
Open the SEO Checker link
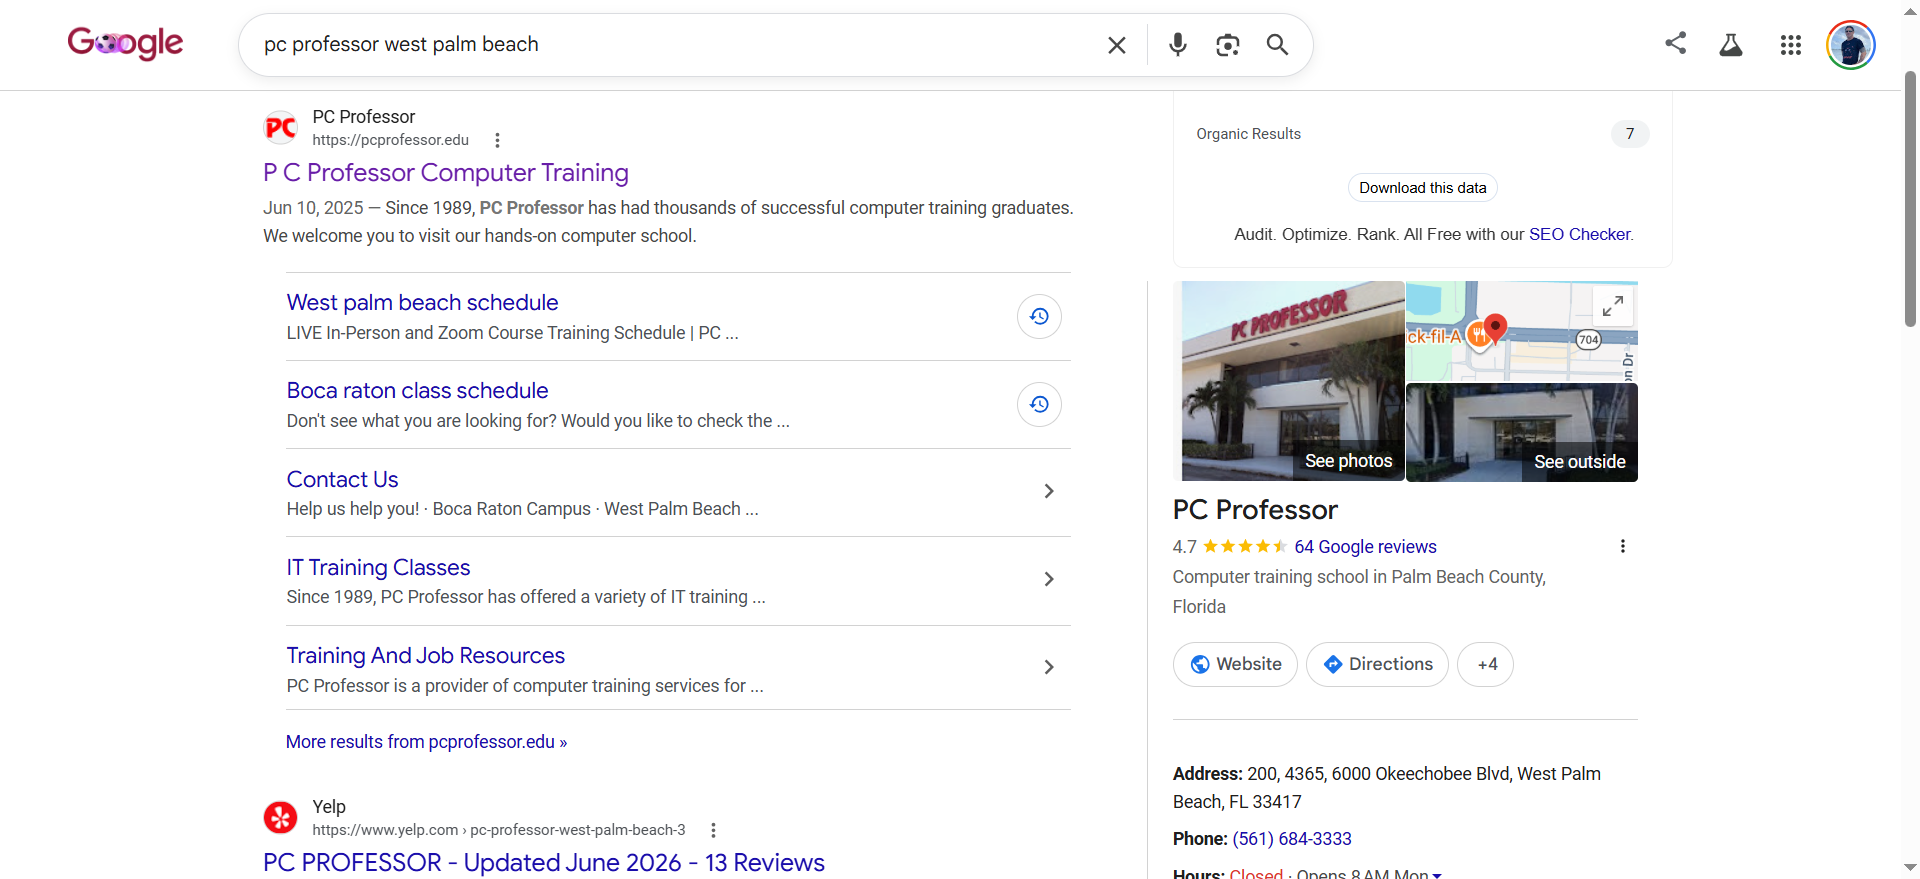[x=1579, y=234]
